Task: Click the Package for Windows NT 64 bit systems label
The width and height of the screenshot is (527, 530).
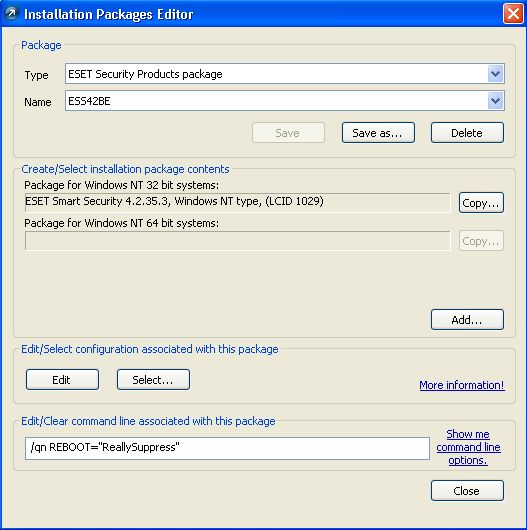Action: 121,223
